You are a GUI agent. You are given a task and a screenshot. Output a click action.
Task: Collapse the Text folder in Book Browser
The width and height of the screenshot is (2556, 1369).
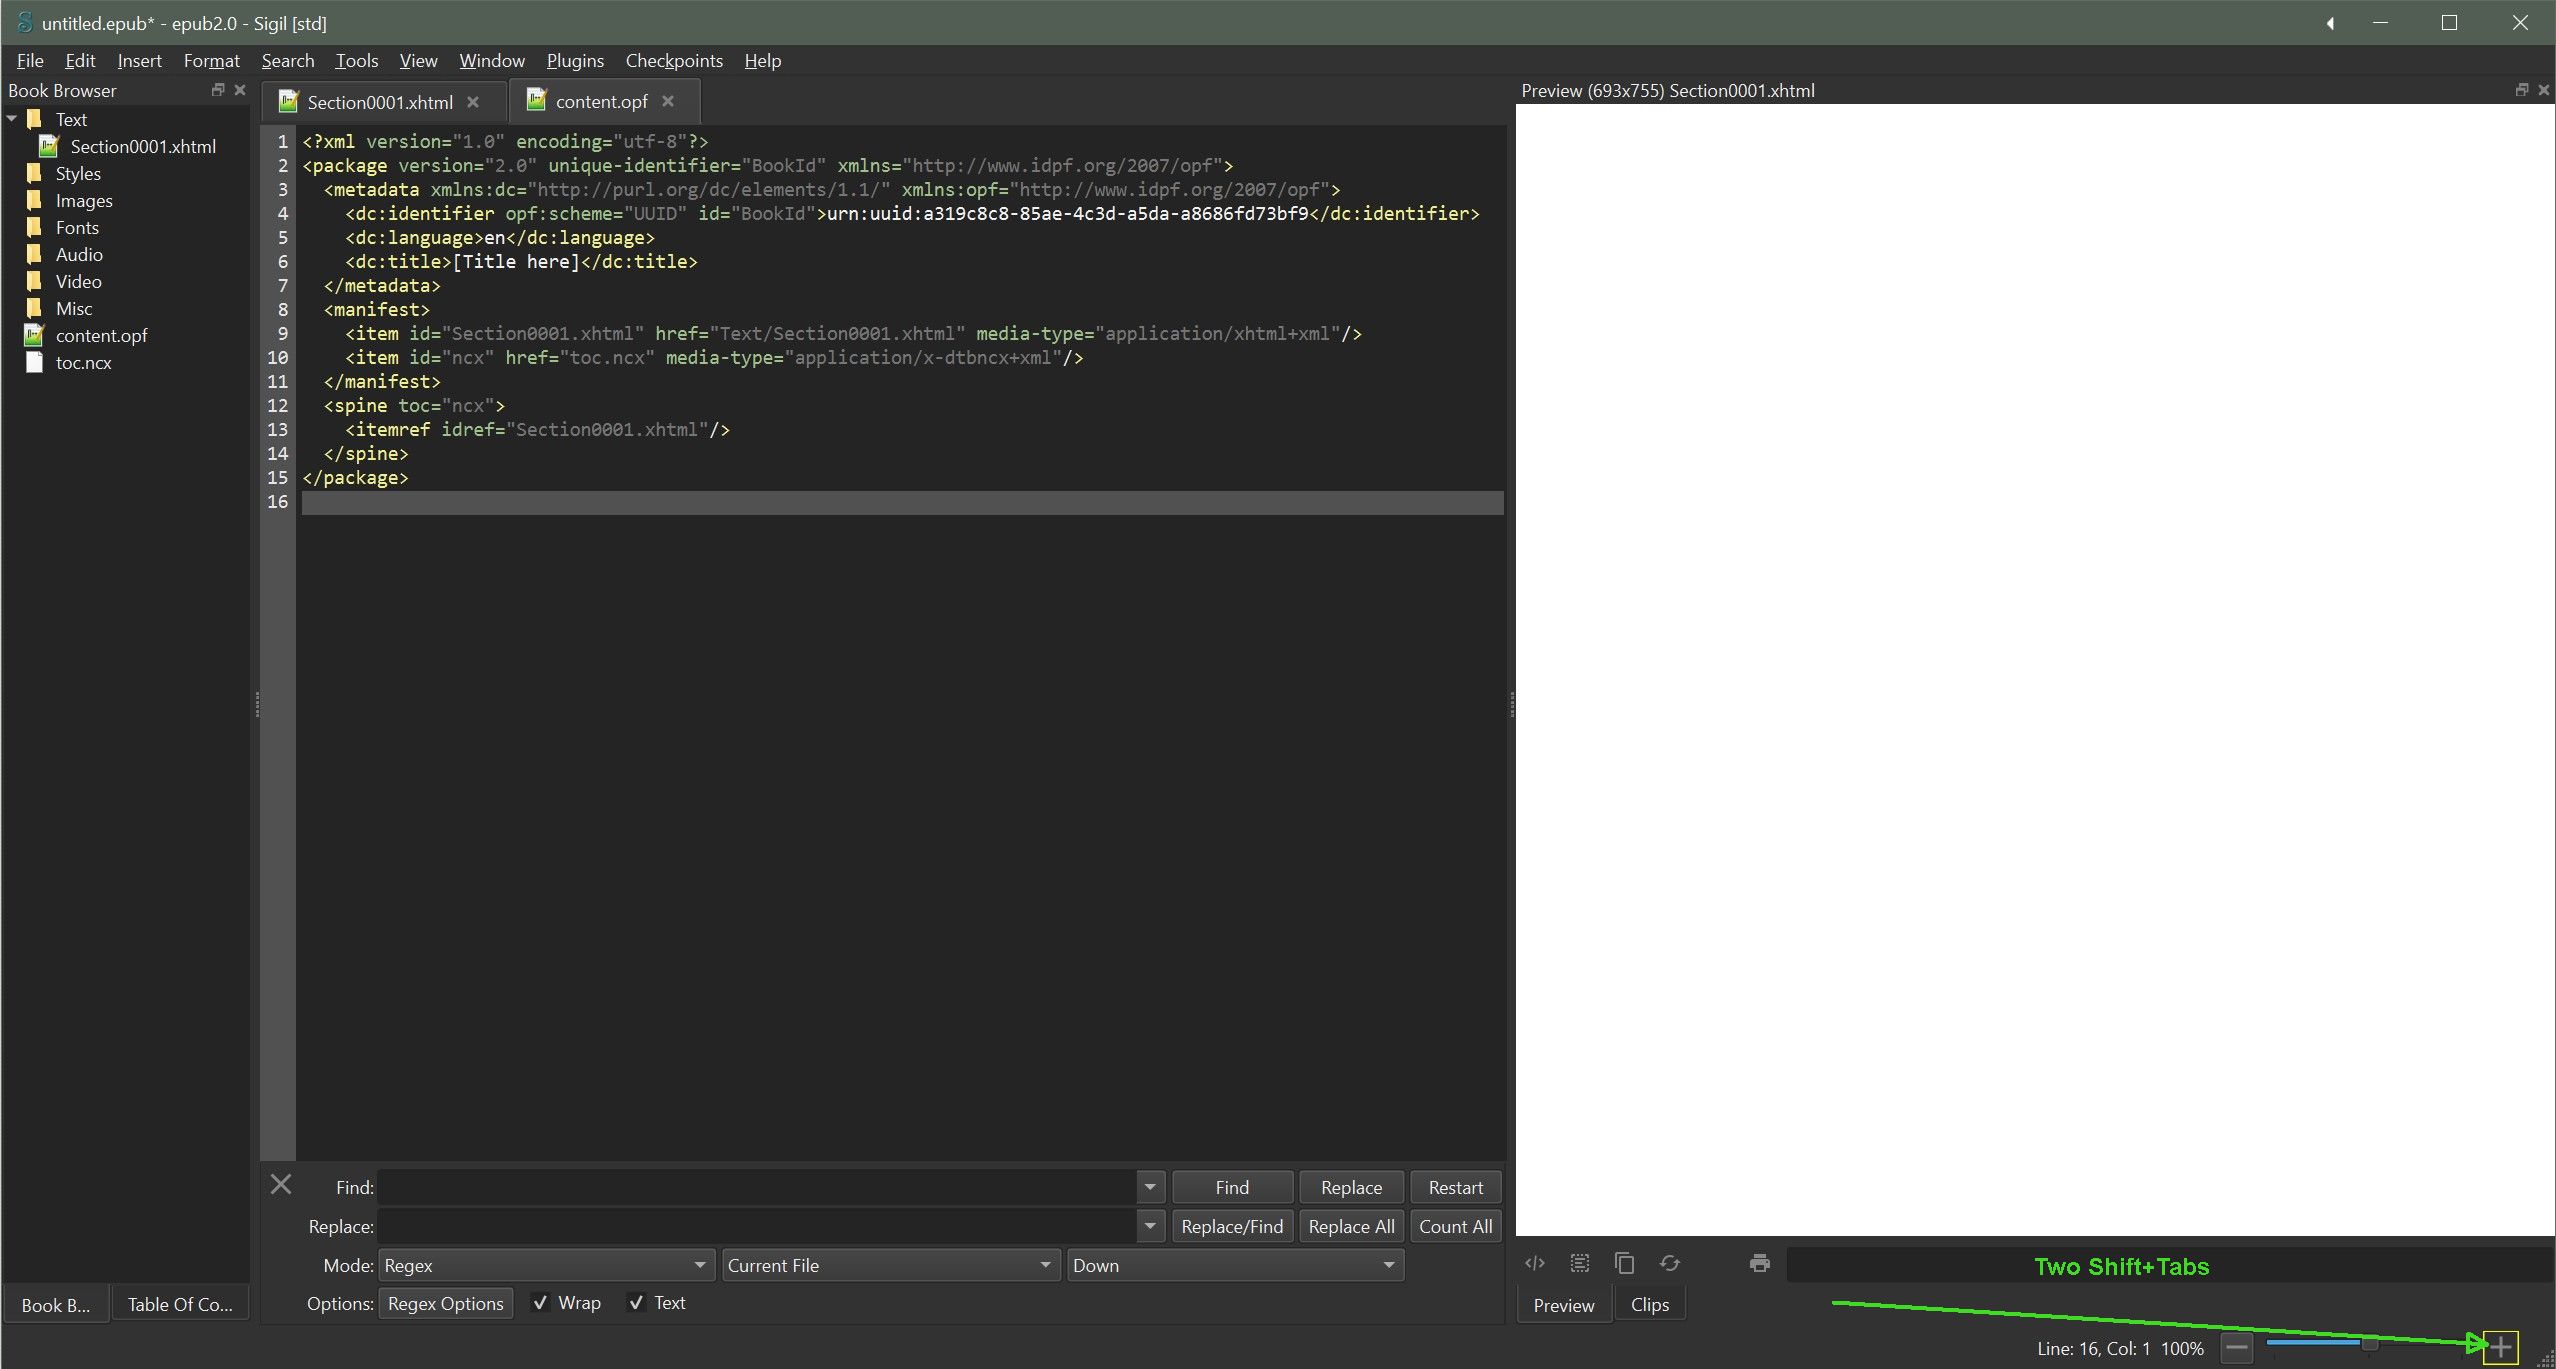pyautogui.click(x=12, y=119)
